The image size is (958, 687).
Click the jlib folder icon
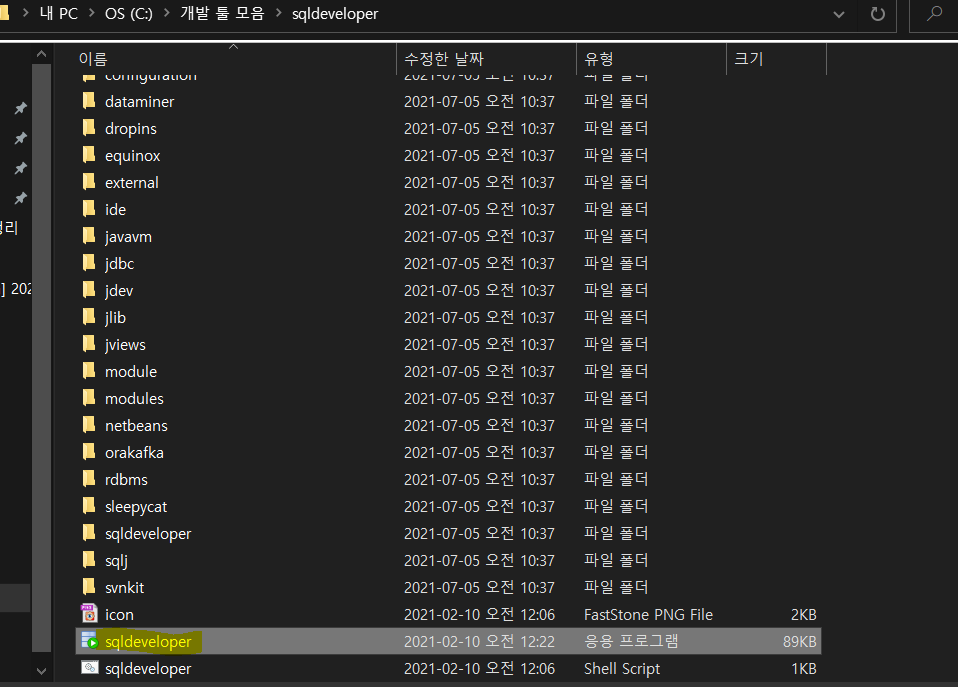[89, 317]
